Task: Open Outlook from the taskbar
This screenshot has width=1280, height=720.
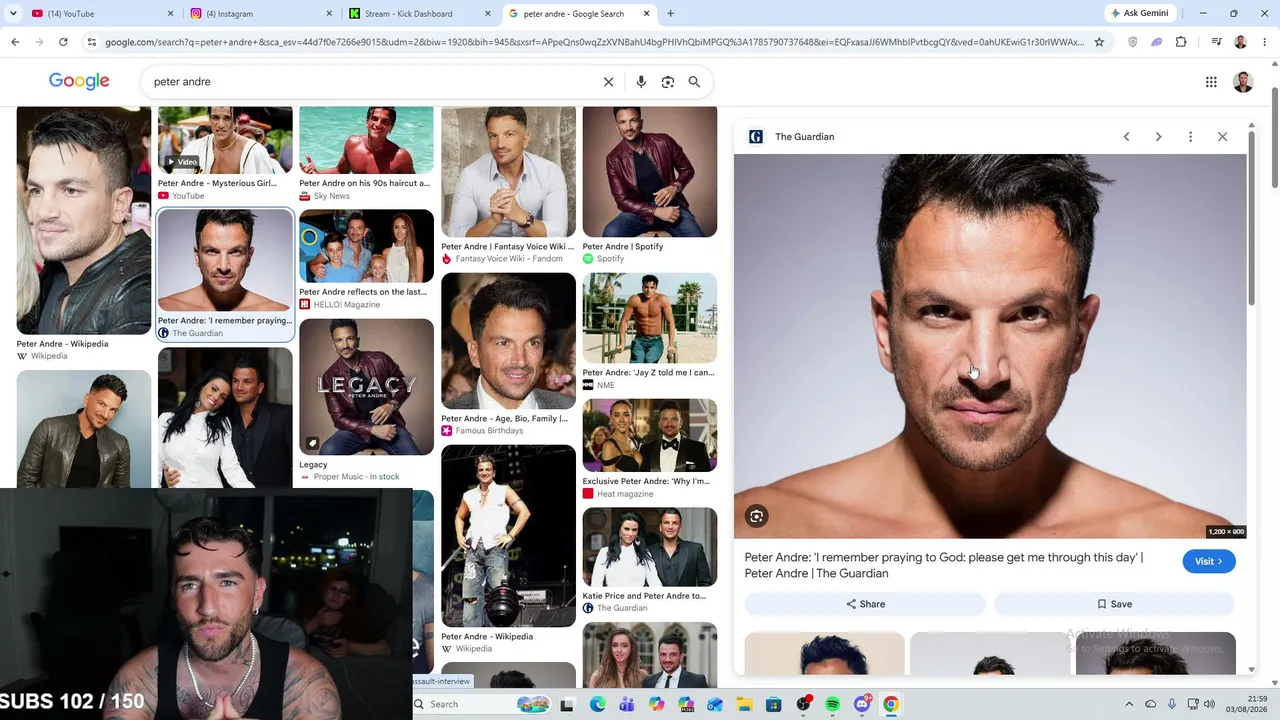Action: (x=715, y=704)
